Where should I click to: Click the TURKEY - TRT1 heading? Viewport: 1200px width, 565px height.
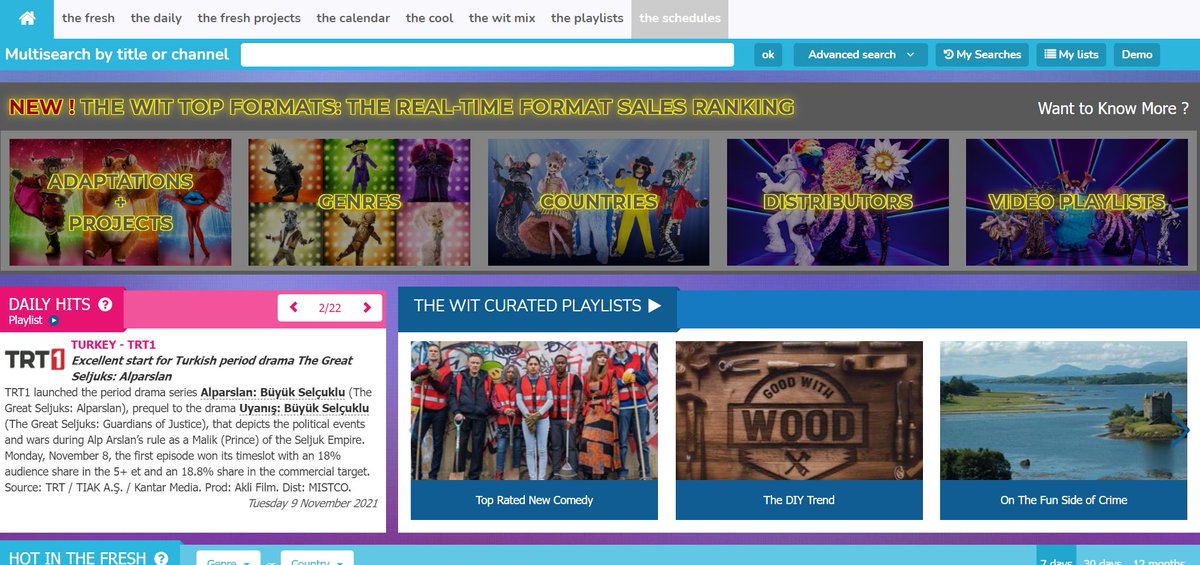coord(113,345)
